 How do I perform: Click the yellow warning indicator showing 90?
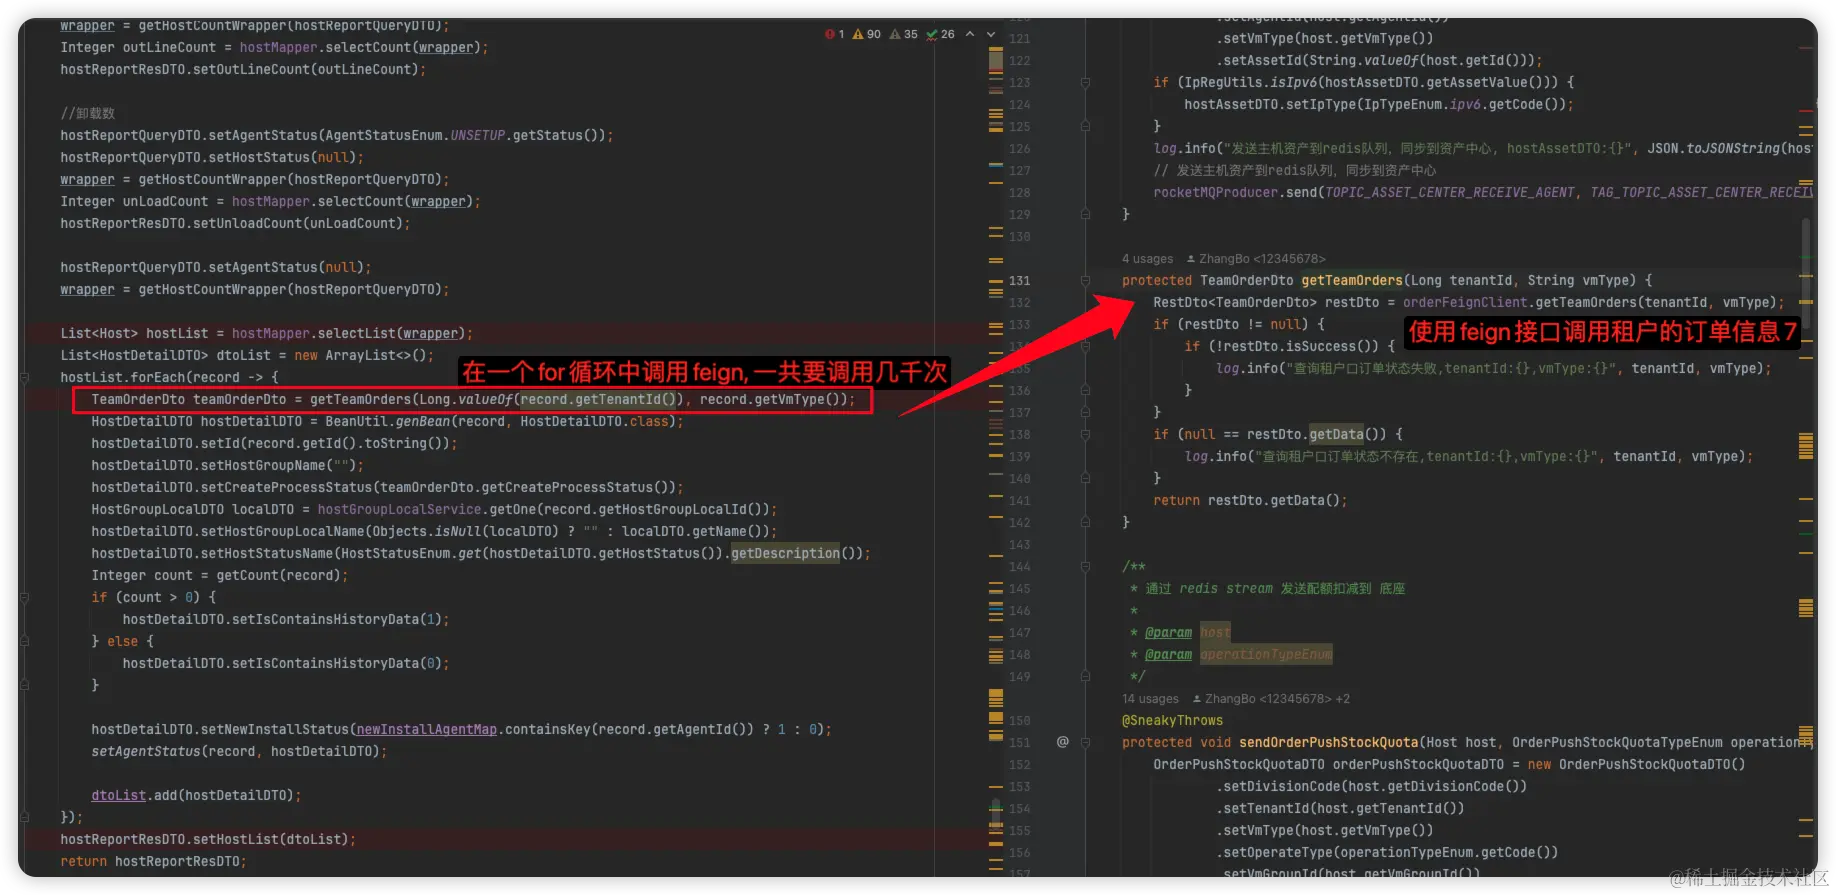[x=866, y=34]
